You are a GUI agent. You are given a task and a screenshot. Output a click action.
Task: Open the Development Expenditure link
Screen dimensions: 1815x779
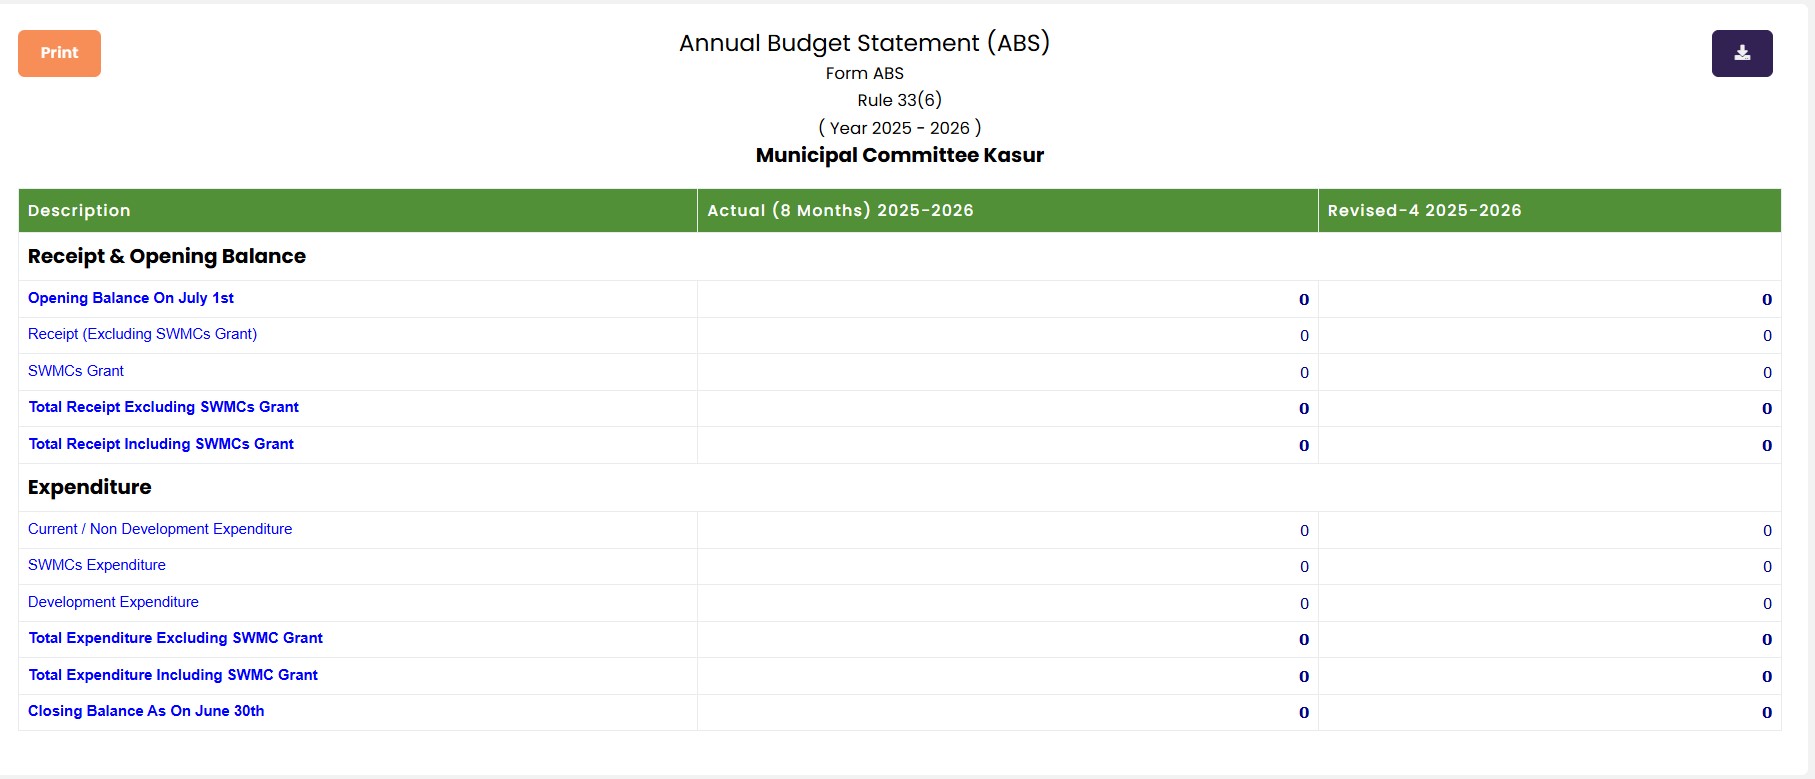[113, 602]
